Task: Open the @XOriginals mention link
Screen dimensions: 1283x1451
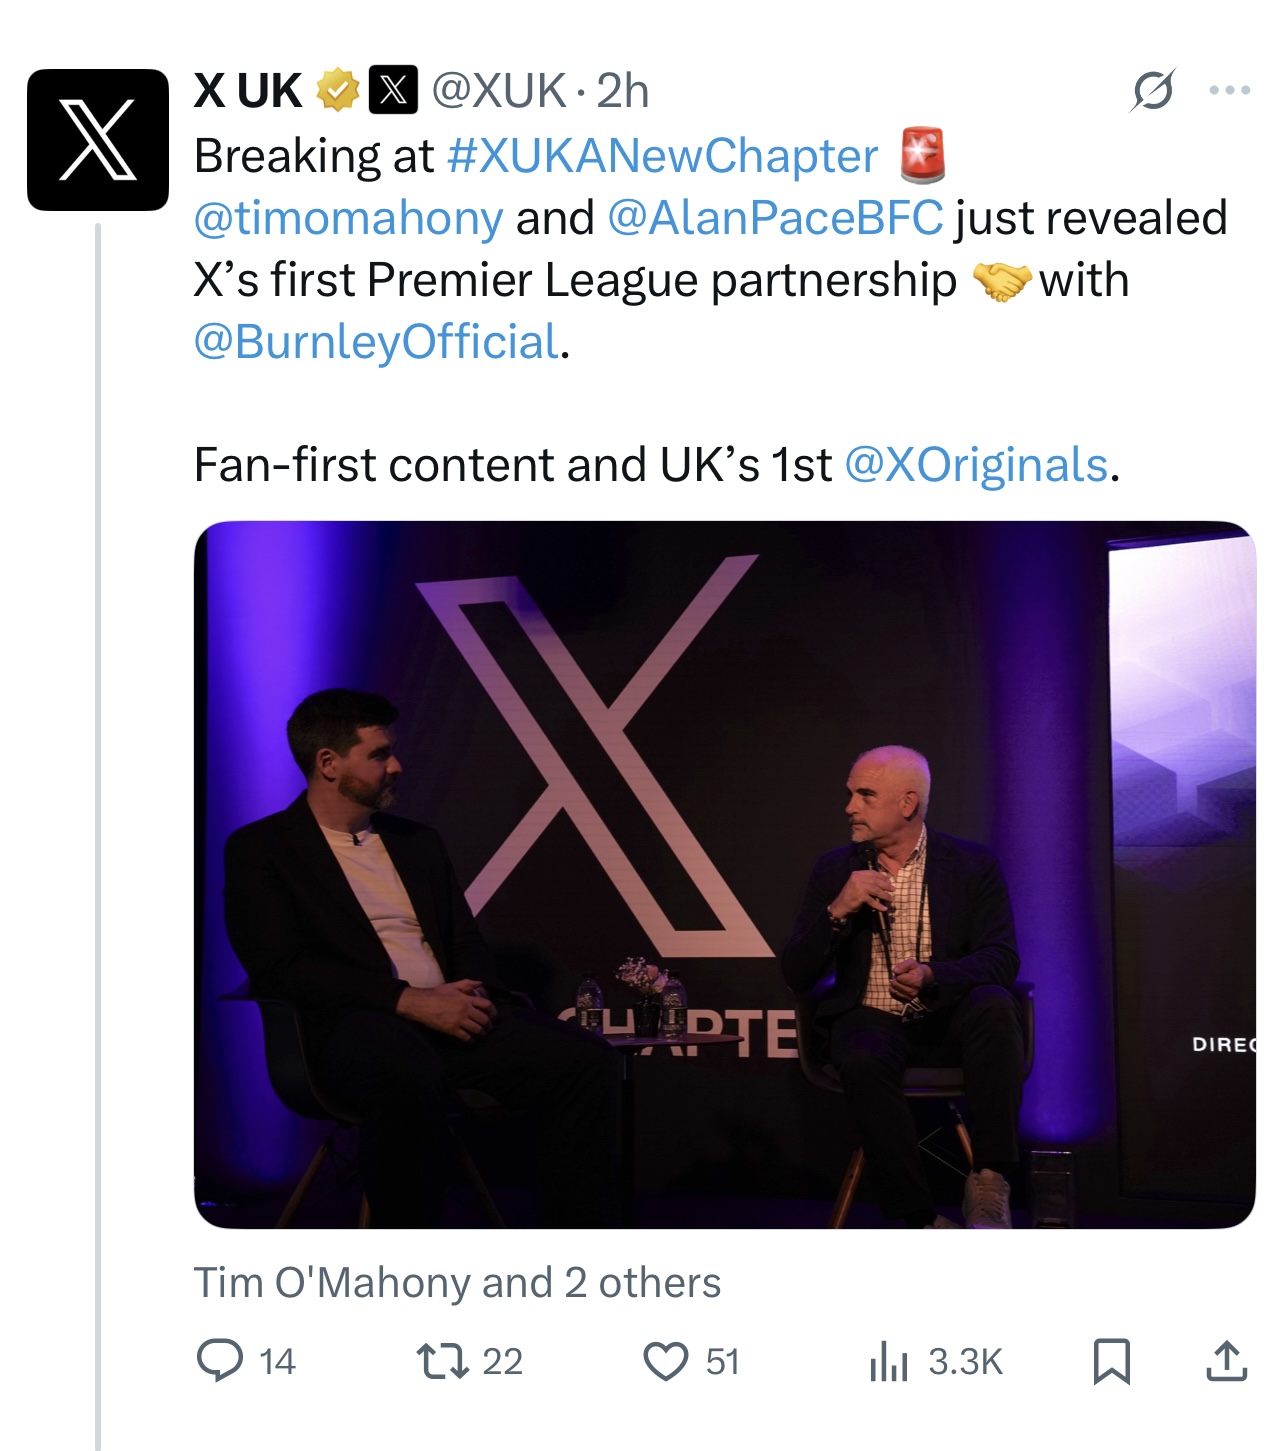Action: click(976, 465)
